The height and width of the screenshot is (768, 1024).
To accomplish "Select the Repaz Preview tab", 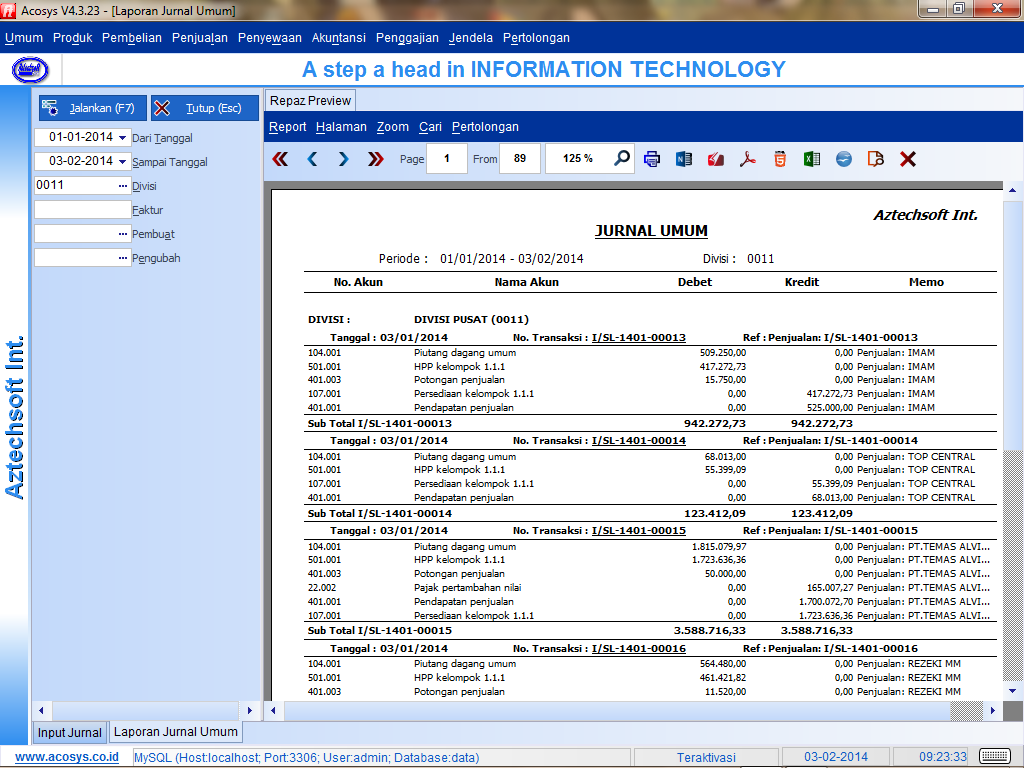I will 310,101.
